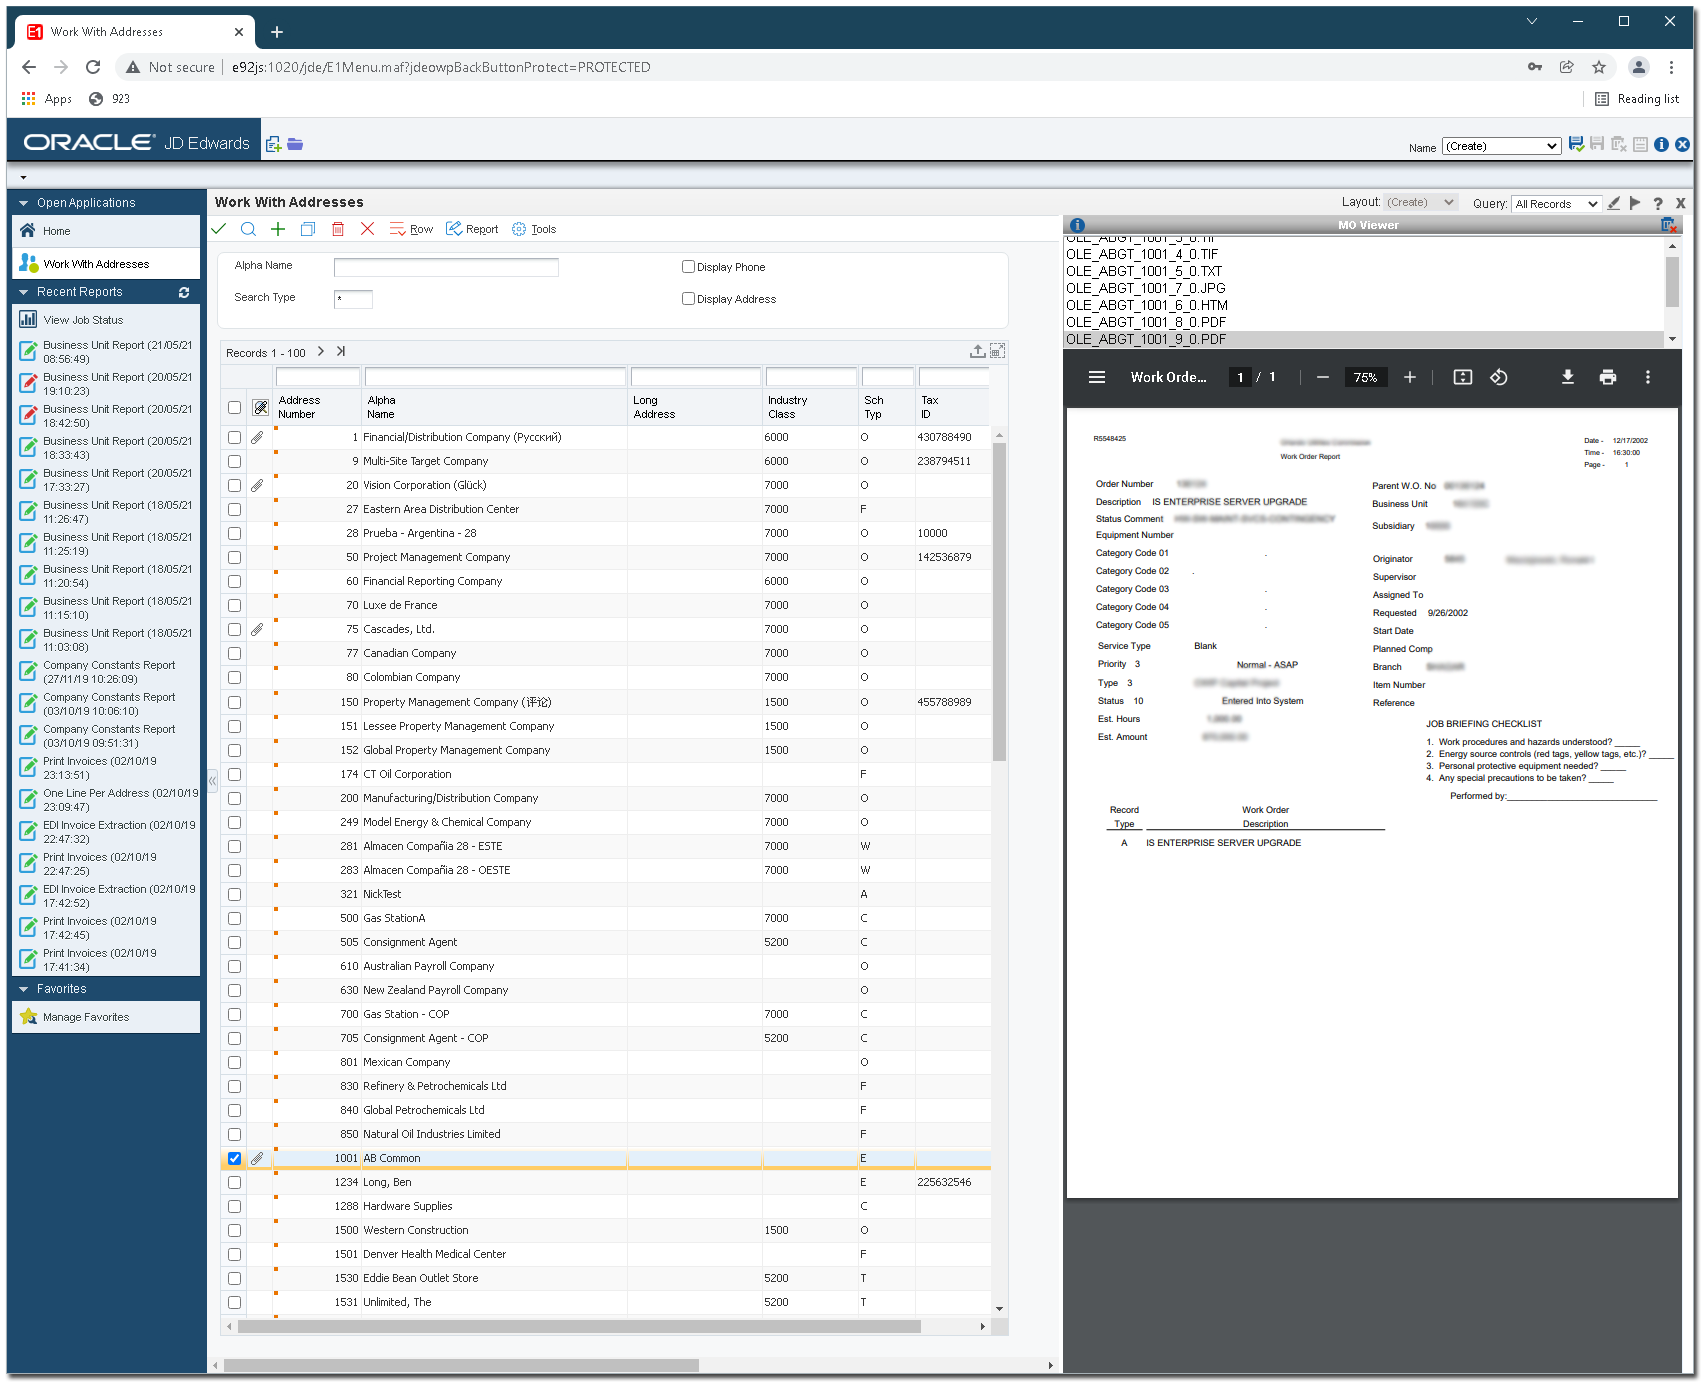Check the row checkbox for Gas StationA
This screenshot has width=1708, height=1388.
point(234,918)
